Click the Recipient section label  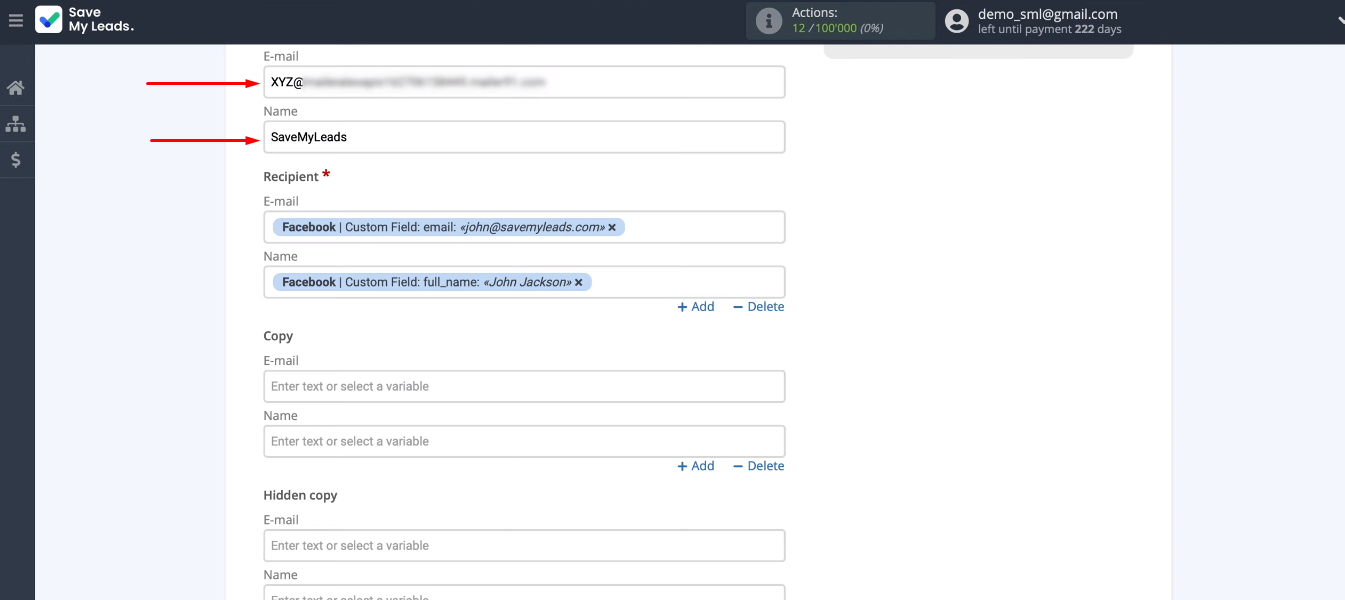pos(291,177)
